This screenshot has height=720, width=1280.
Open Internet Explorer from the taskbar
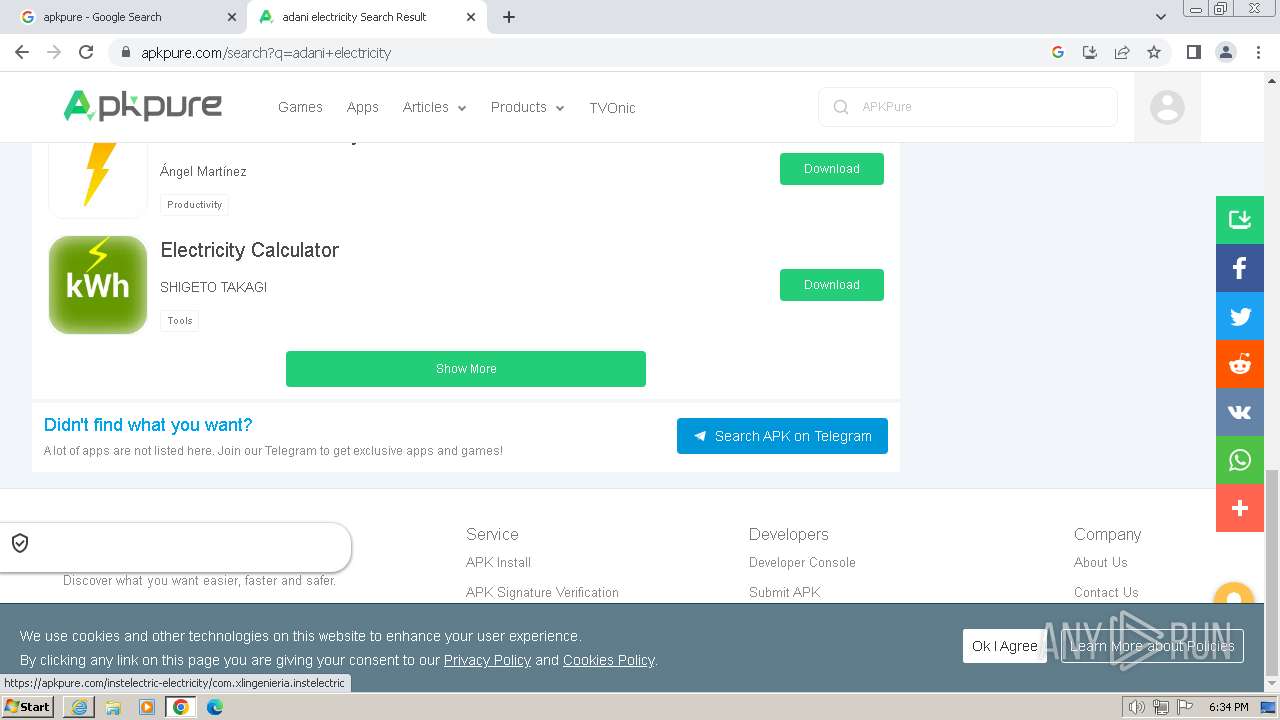(x=79, y=707)
